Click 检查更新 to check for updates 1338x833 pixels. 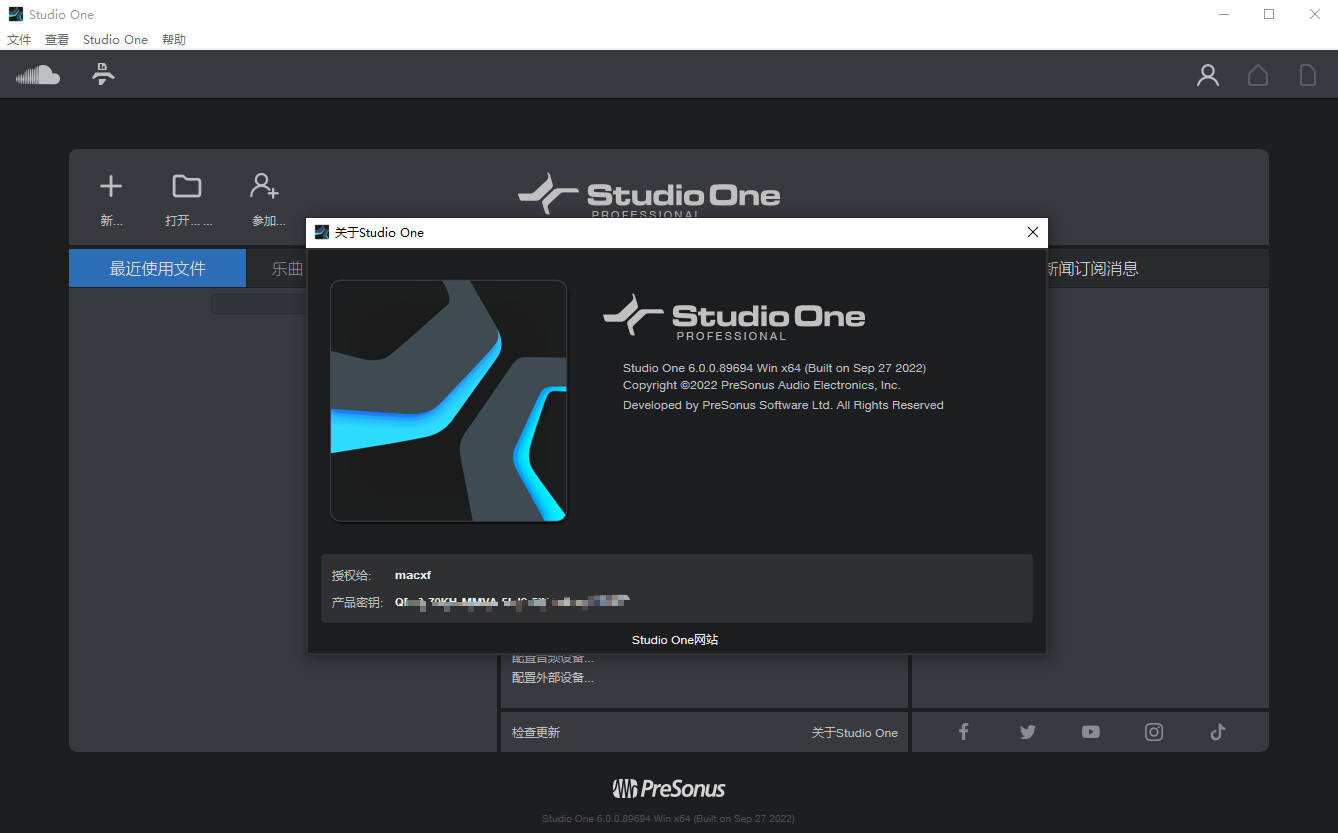click(536, 732)
